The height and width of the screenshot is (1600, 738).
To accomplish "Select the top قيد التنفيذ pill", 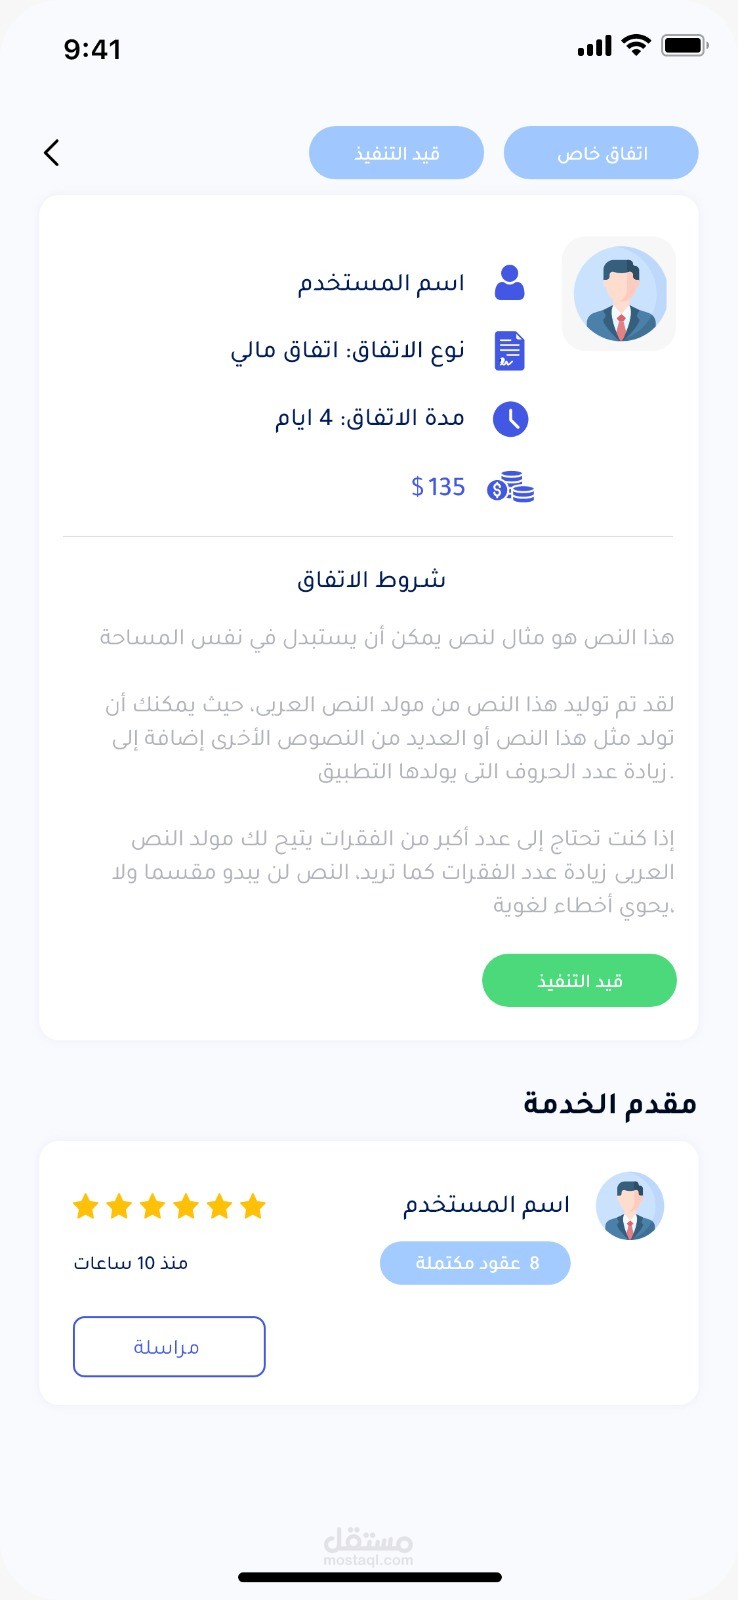I will point(397,153).
